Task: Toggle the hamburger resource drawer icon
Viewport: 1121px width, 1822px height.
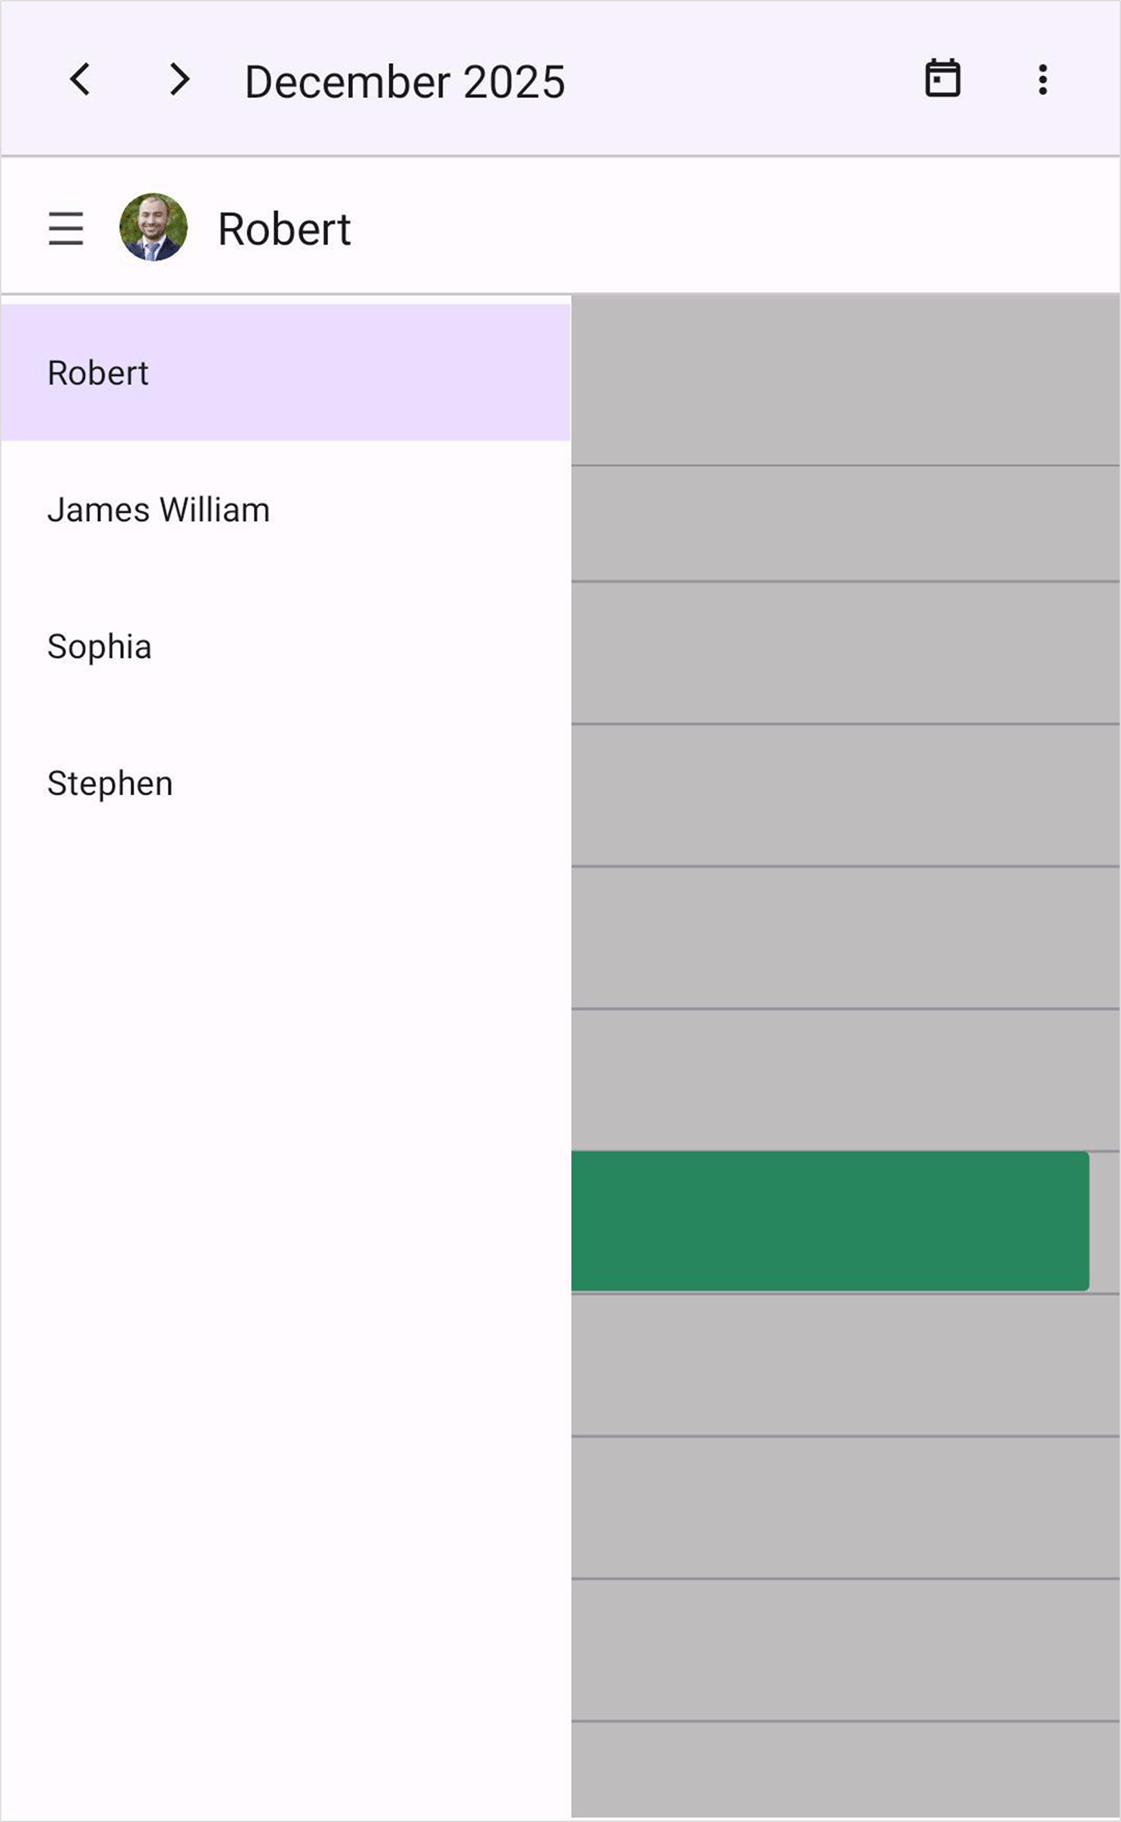Action: [66, 229]
